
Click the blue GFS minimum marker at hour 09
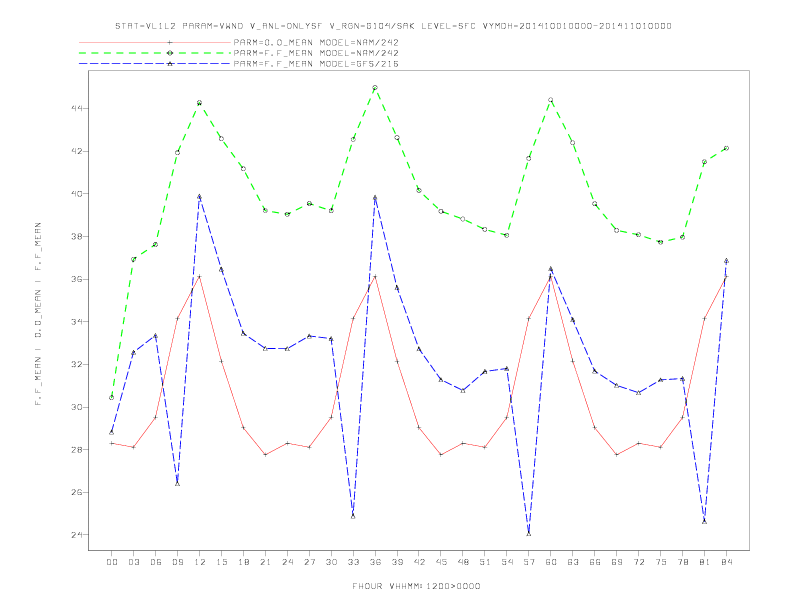point(177,484)
